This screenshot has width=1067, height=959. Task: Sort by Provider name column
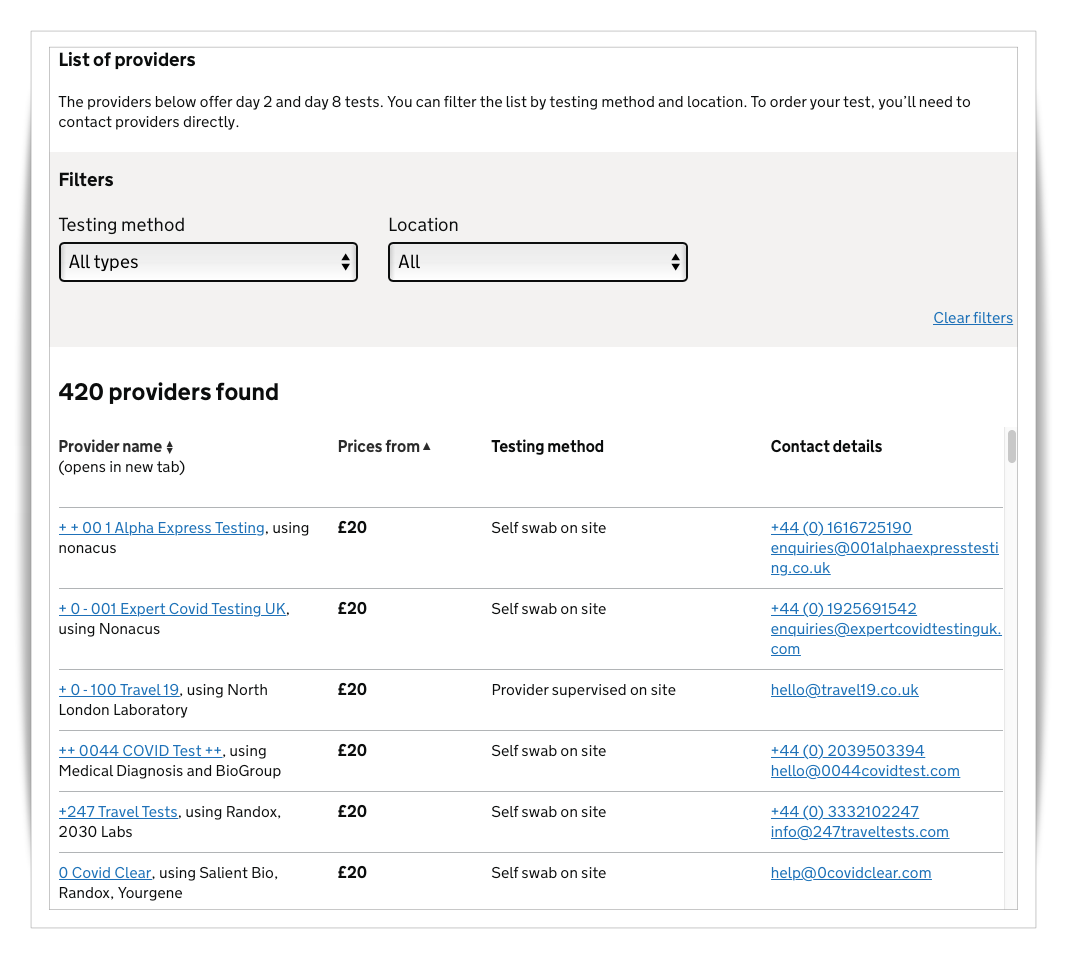pyautogui.click(x=116, y=446)
